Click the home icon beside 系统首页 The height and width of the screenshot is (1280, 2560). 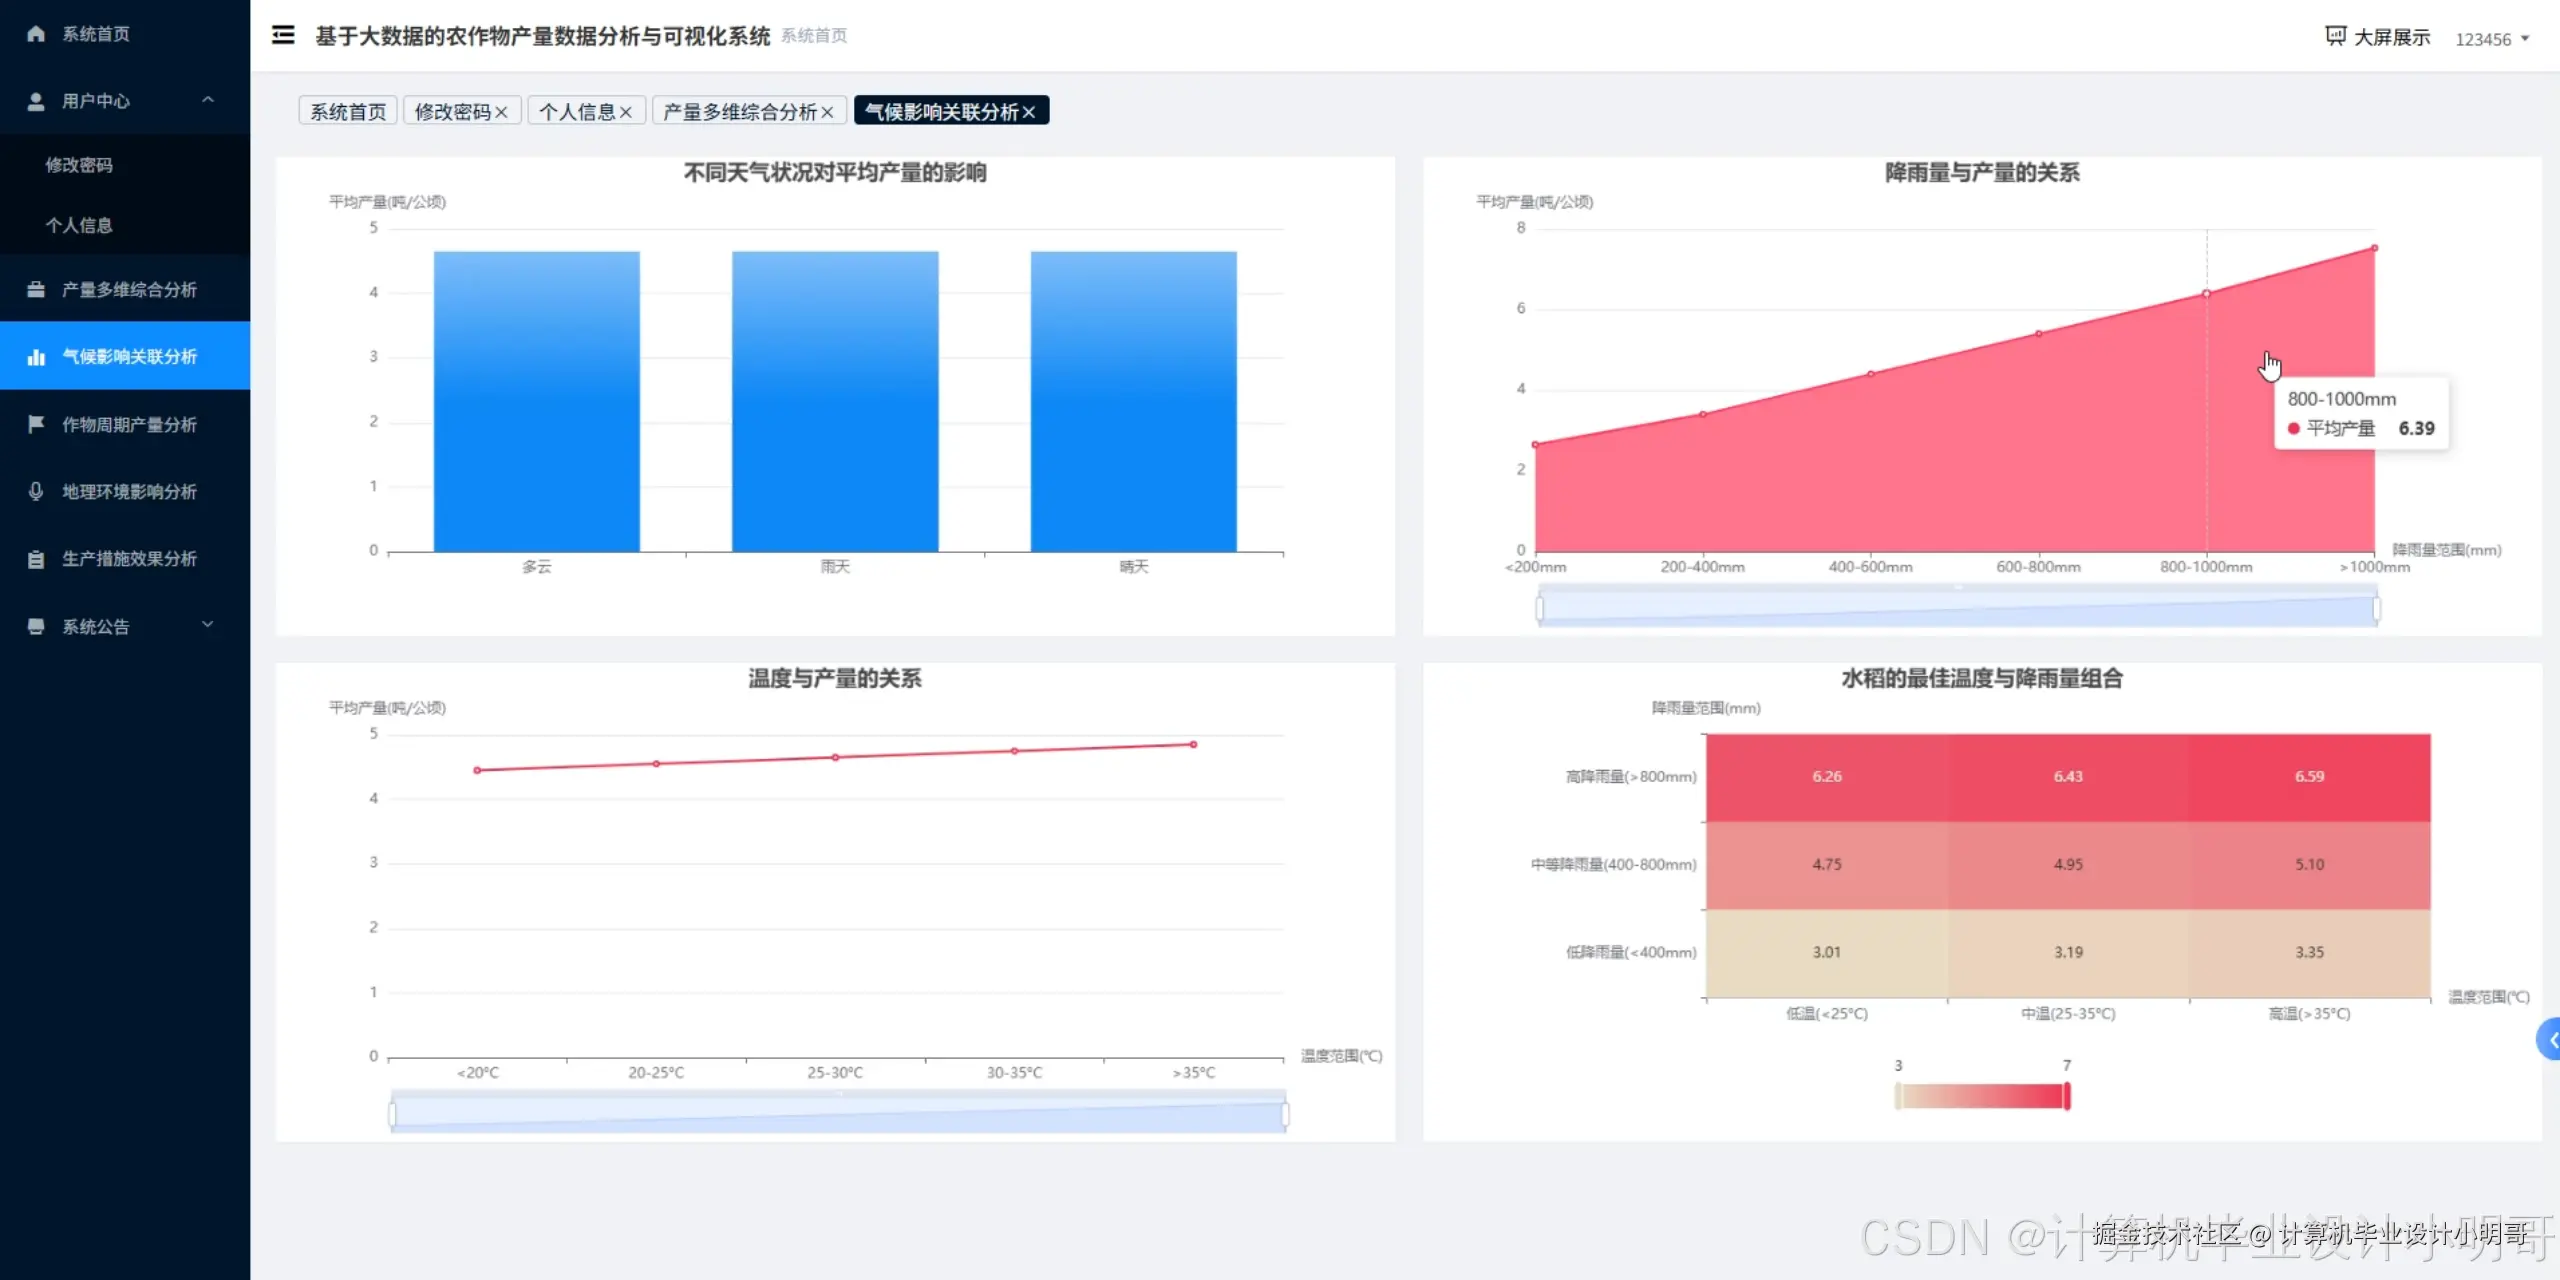[36, 34]
